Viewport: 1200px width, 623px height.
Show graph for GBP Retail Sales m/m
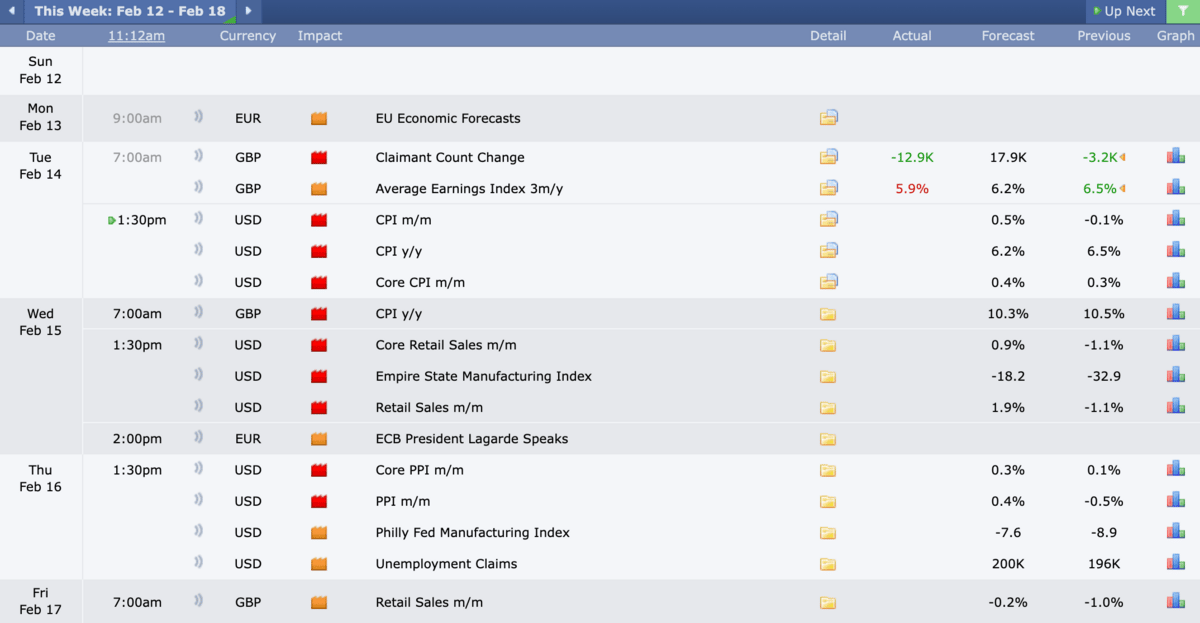click(1176, 601)
